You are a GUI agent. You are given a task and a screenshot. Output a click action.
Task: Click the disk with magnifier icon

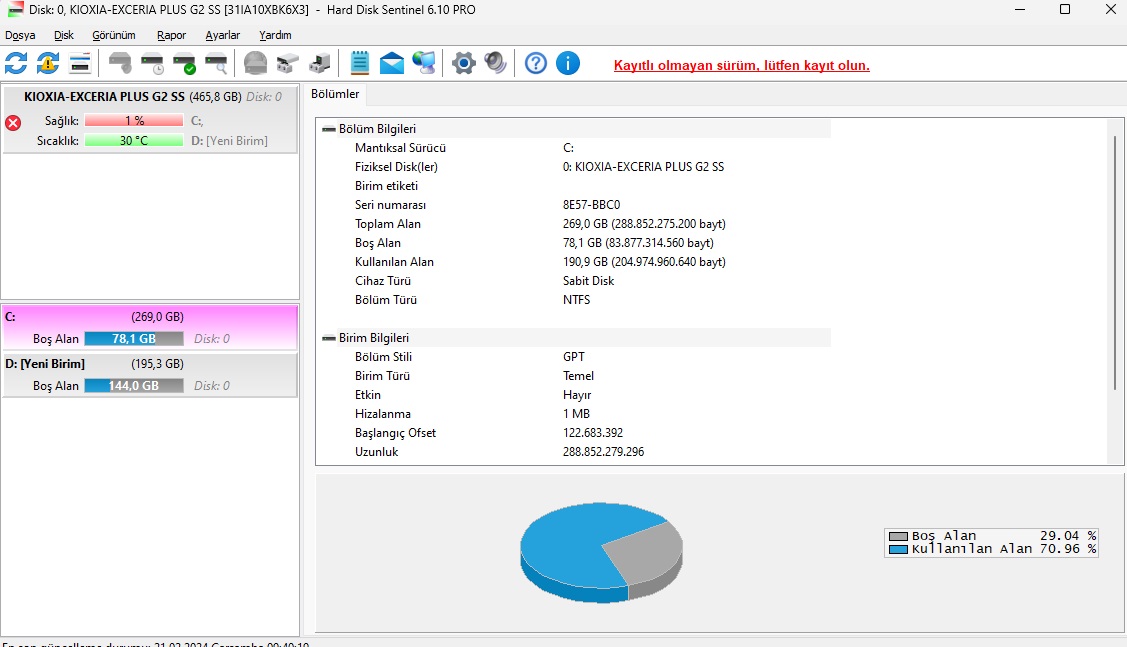tap(216, 63)
